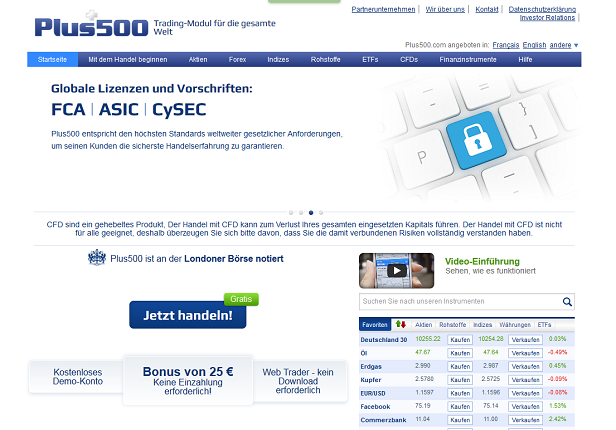This screenshot has width=616, height=430.
Task: Select the up/down arrows tab icon
Action: click(x=401, y=324)
